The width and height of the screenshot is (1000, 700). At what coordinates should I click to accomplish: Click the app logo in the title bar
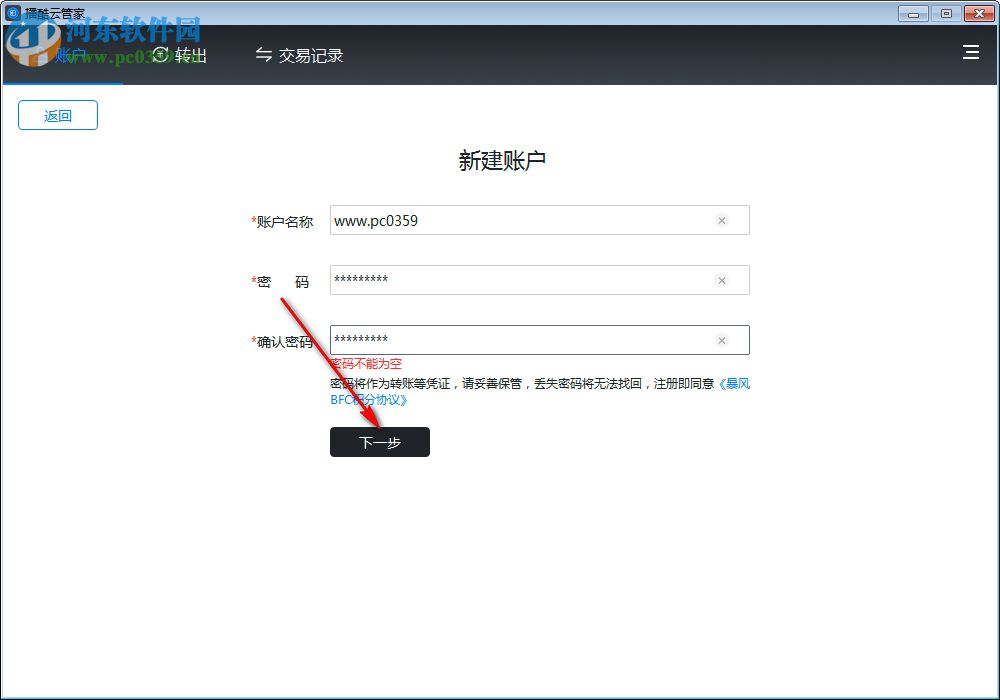(11, 13)
